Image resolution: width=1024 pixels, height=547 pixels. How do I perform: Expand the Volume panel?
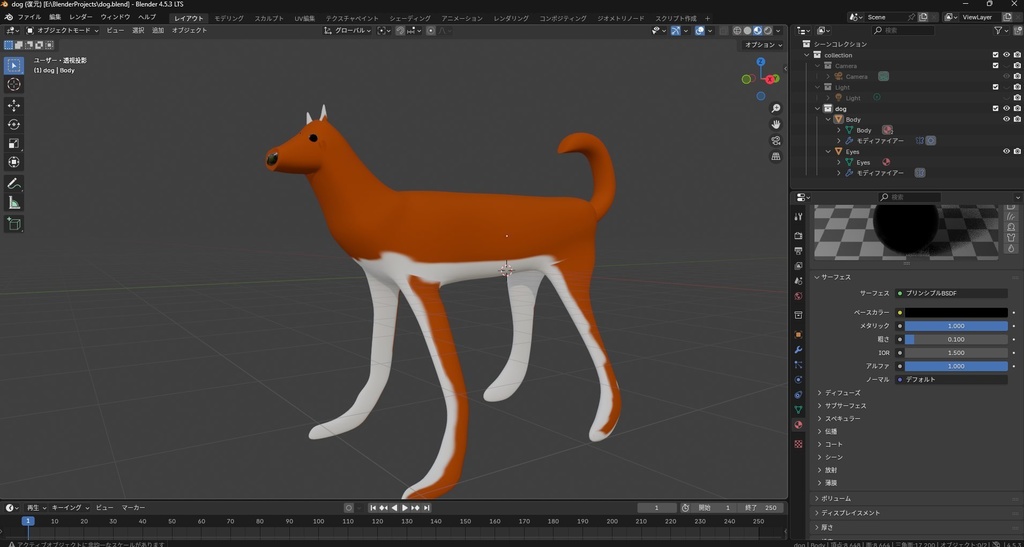click(816, 499)
